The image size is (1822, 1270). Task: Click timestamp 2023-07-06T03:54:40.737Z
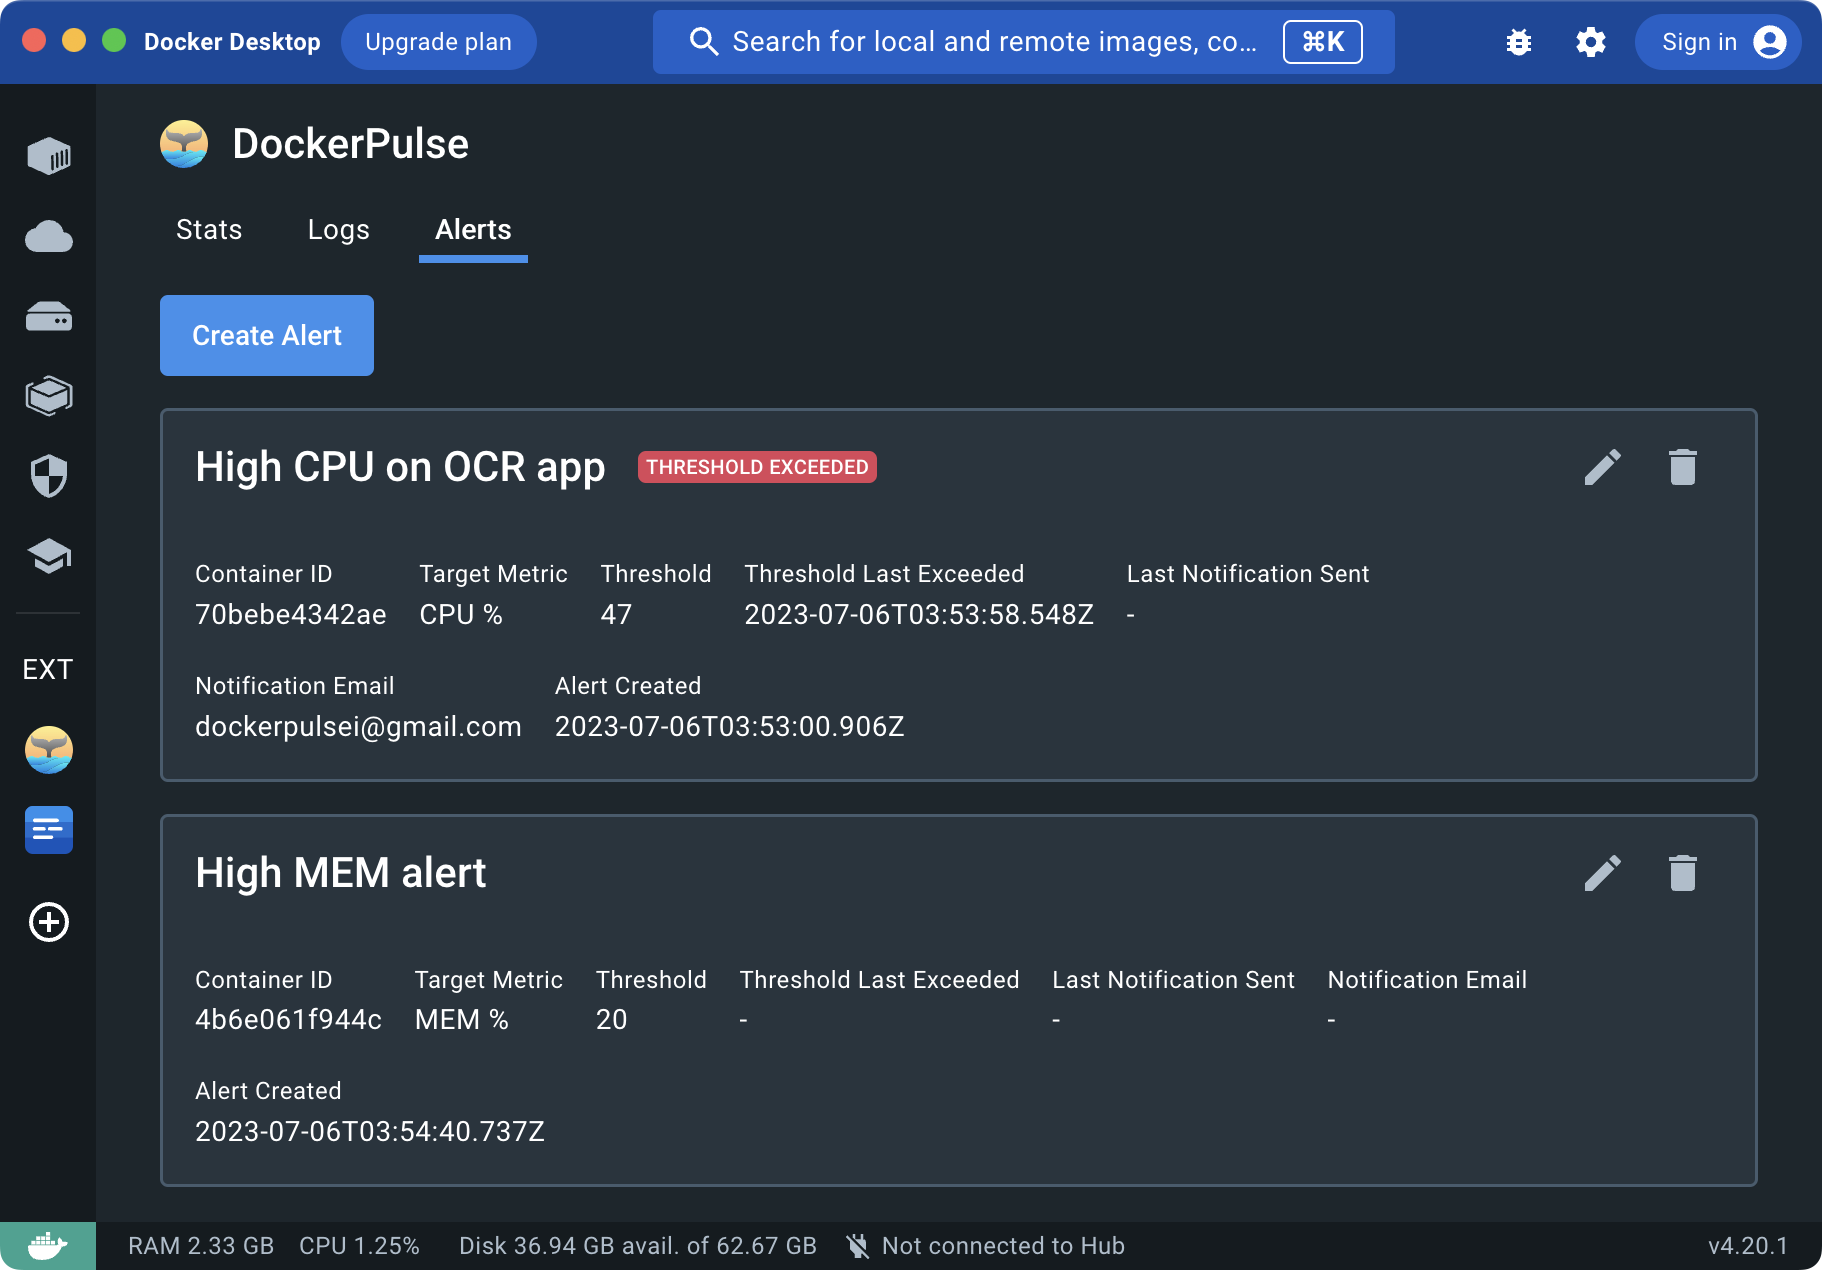click(x=370, y=1131)
